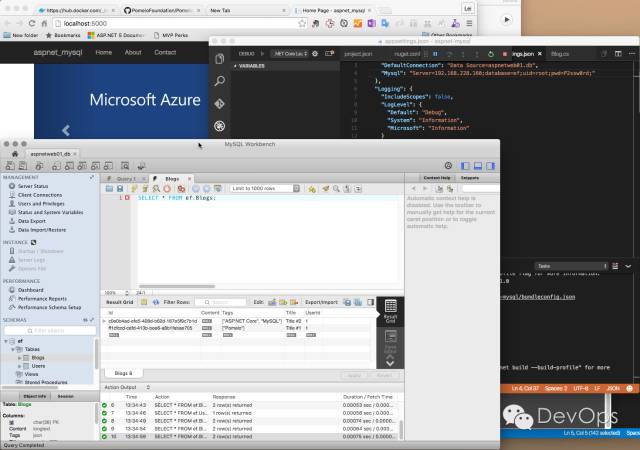Image resolution: width=640 pixels, height=450 pixels.
Task: Open the Explorer icon in VS Code activity bar
Action: 220,58
